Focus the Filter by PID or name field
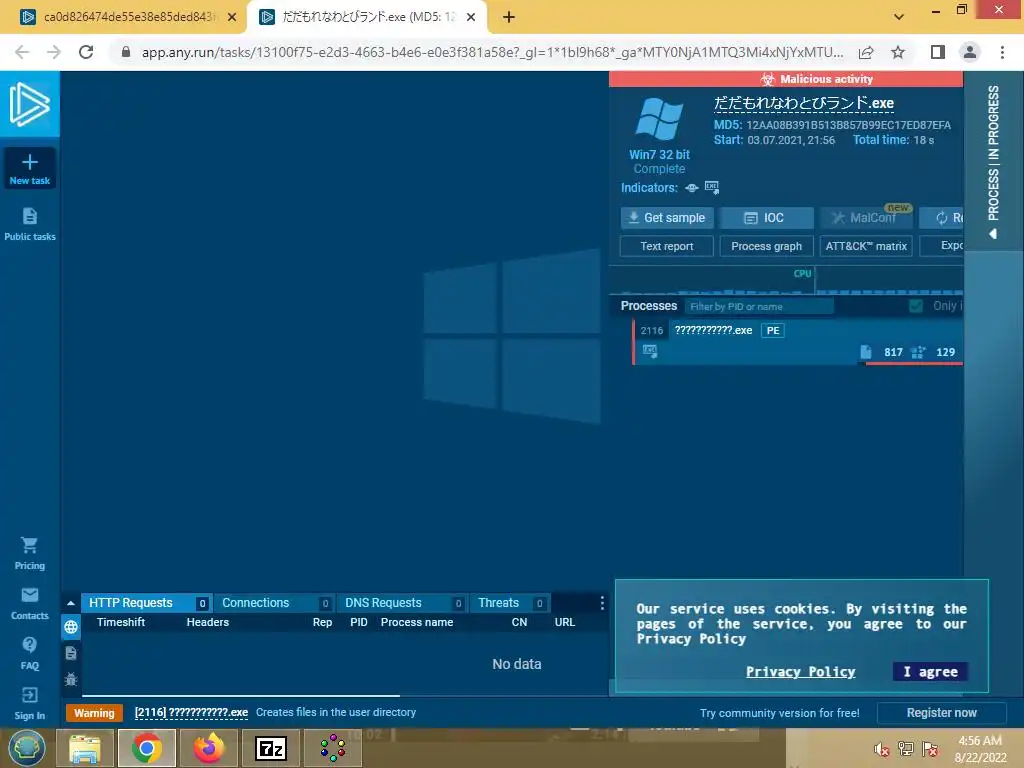This screenshot has height=768, width=1024. tap(759, 306)
